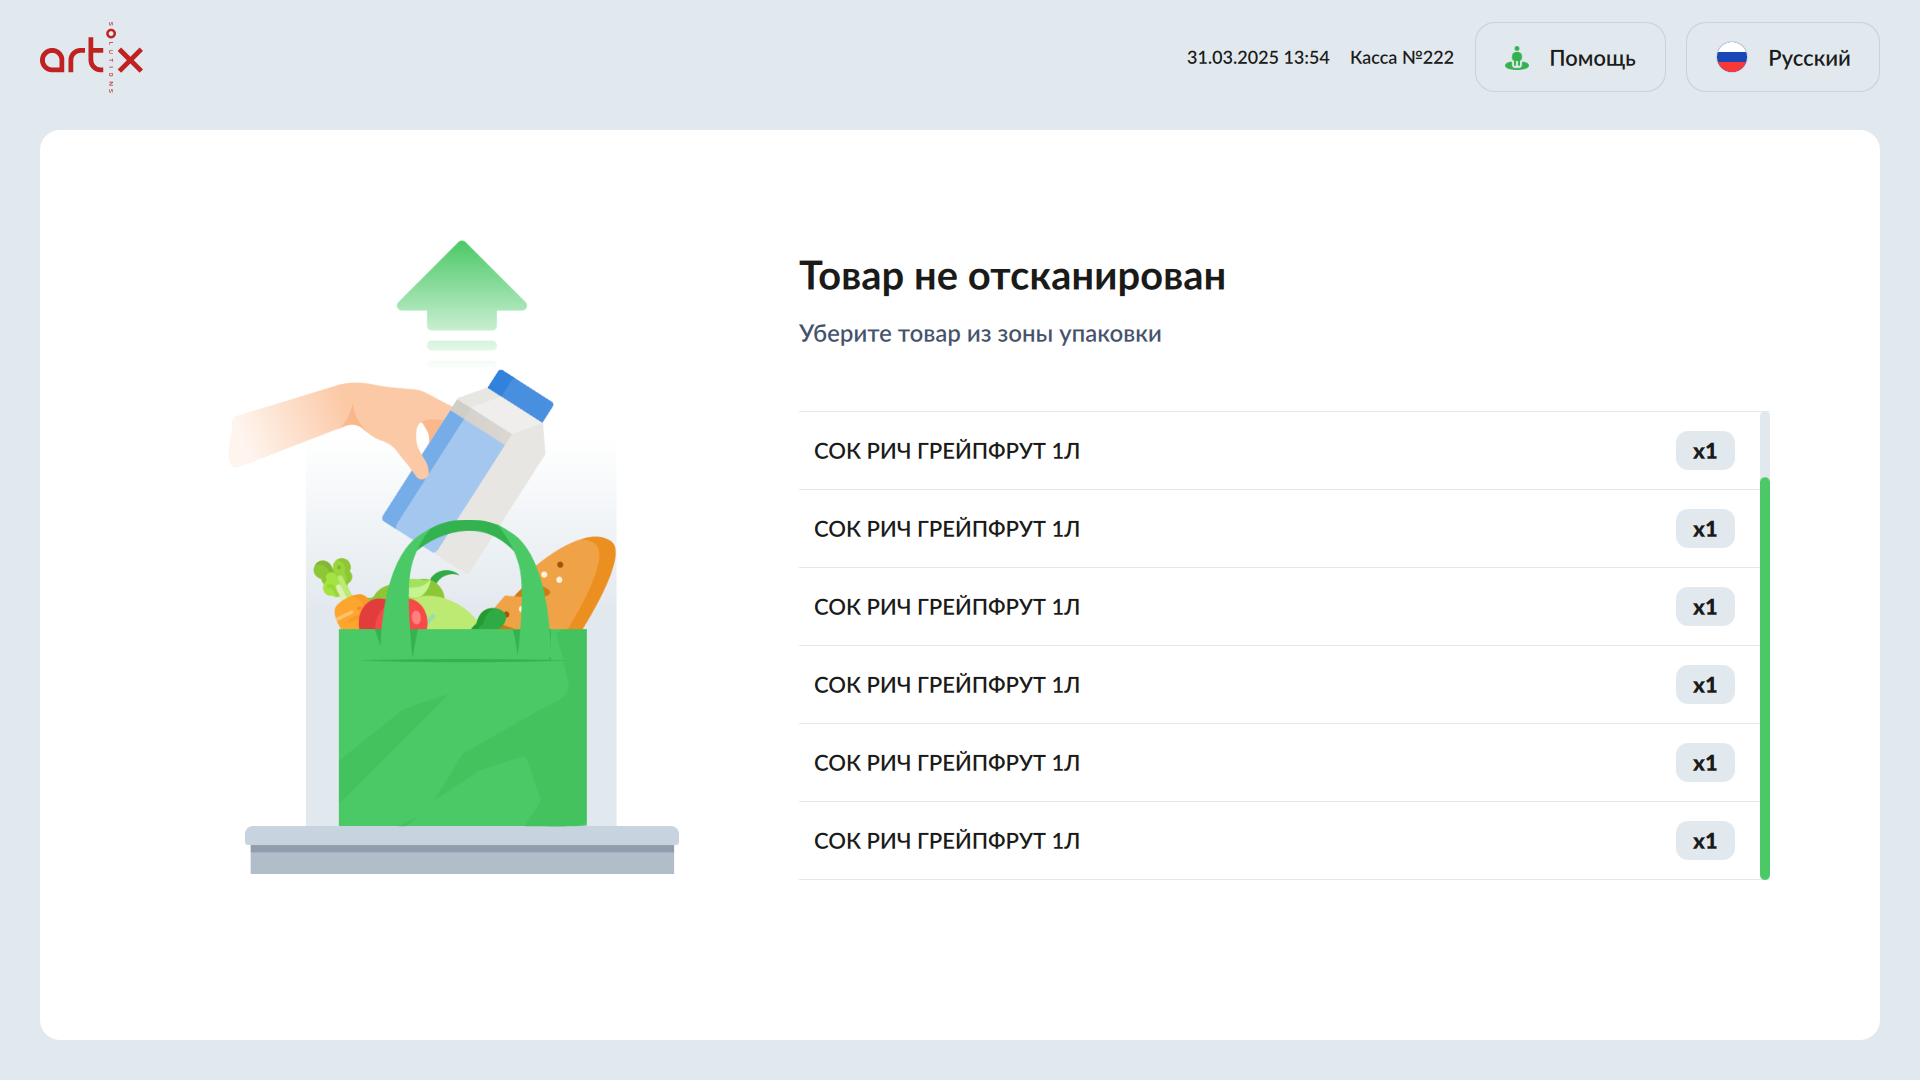Select the last СОК РИЧ ГРЕЙПФРУТ row
Screen dimensions: 1920x1080
click(947, 841)
